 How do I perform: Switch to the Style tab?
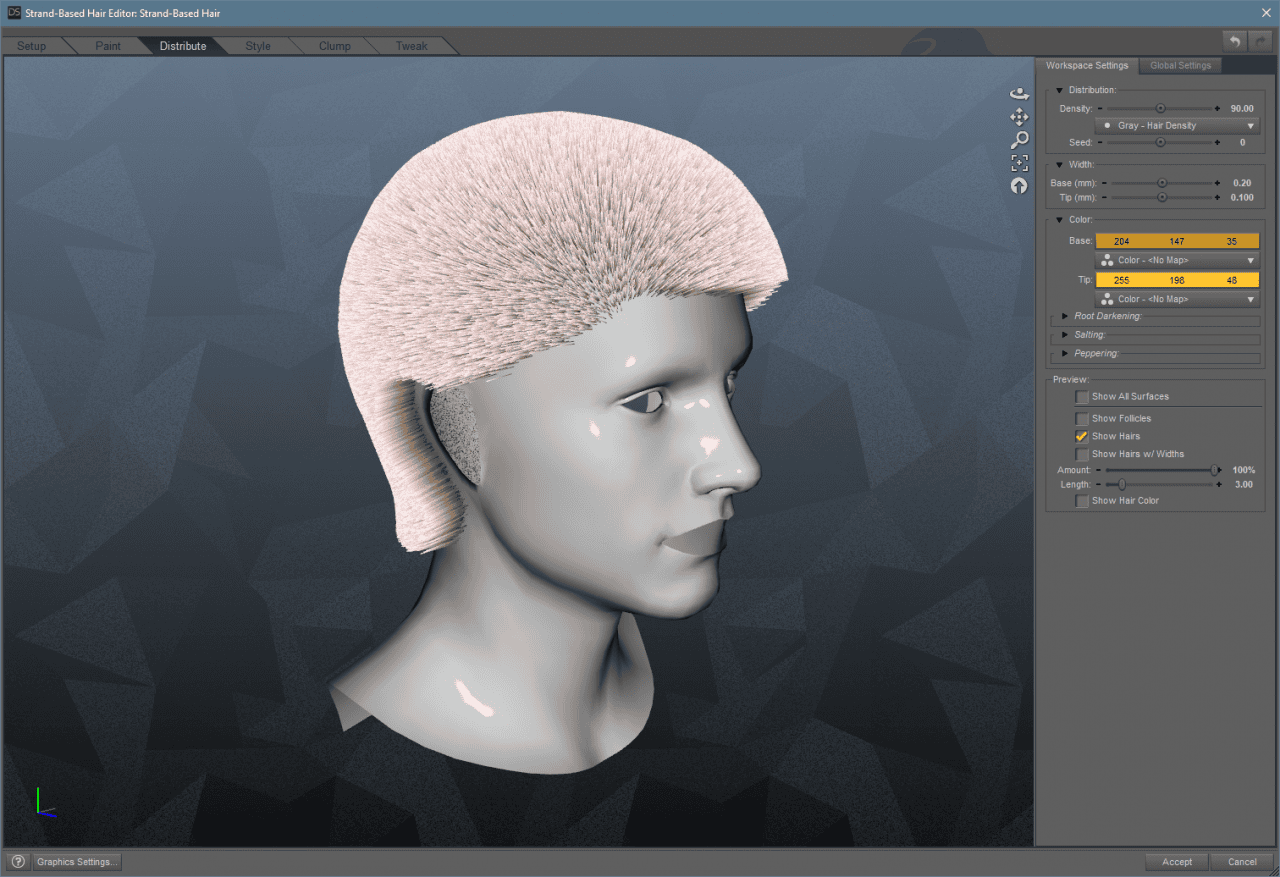tap(258, 45)
